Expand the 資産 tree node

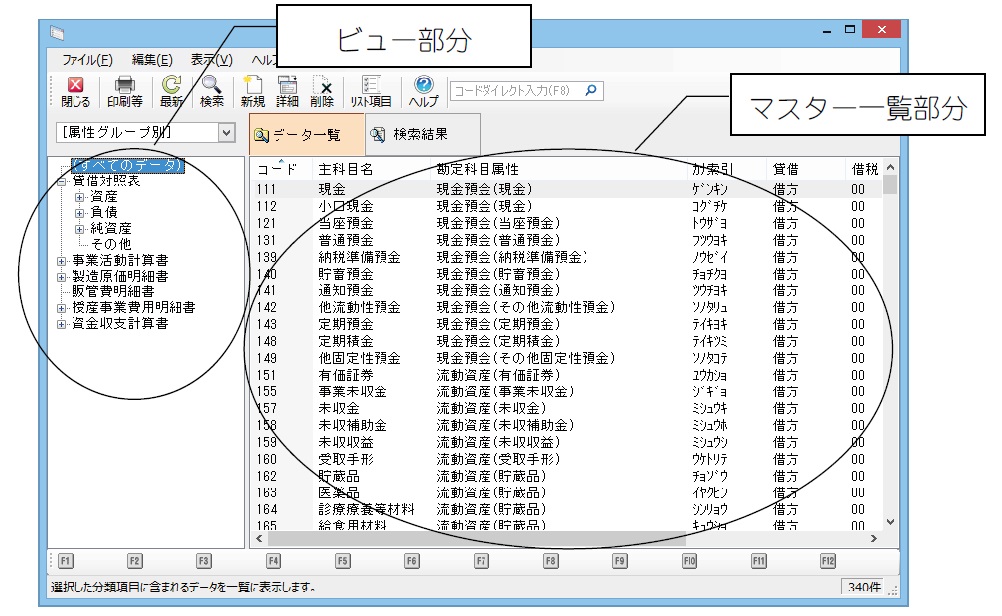80,197
